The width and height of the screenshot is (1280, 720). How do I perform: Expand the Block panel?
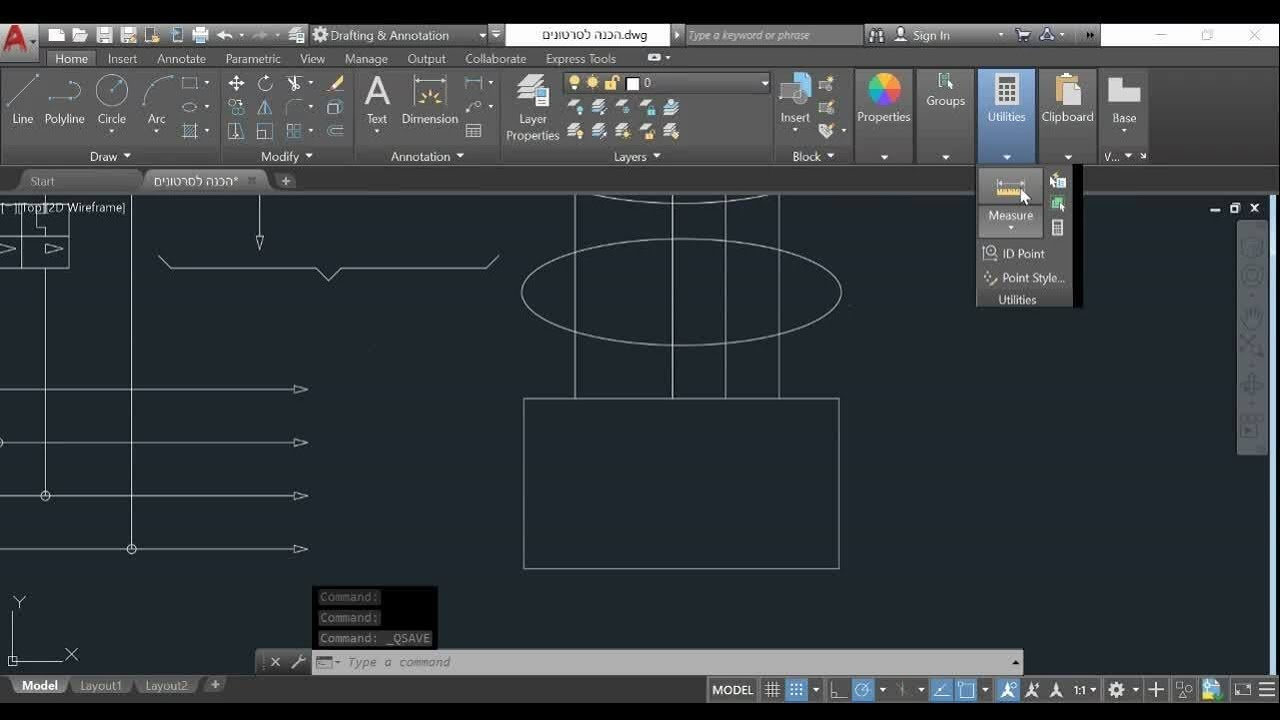pyautogui.click(x=813, y=156)
